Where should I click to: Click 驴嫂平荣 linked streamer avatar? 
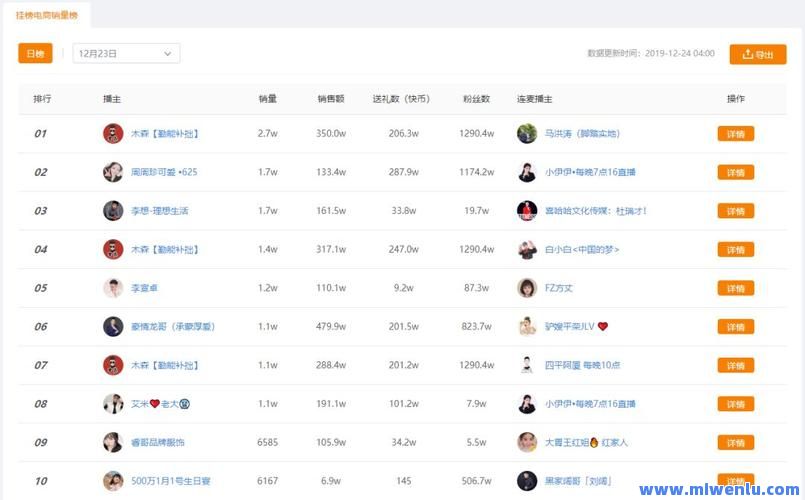click(x=527, y=326)
